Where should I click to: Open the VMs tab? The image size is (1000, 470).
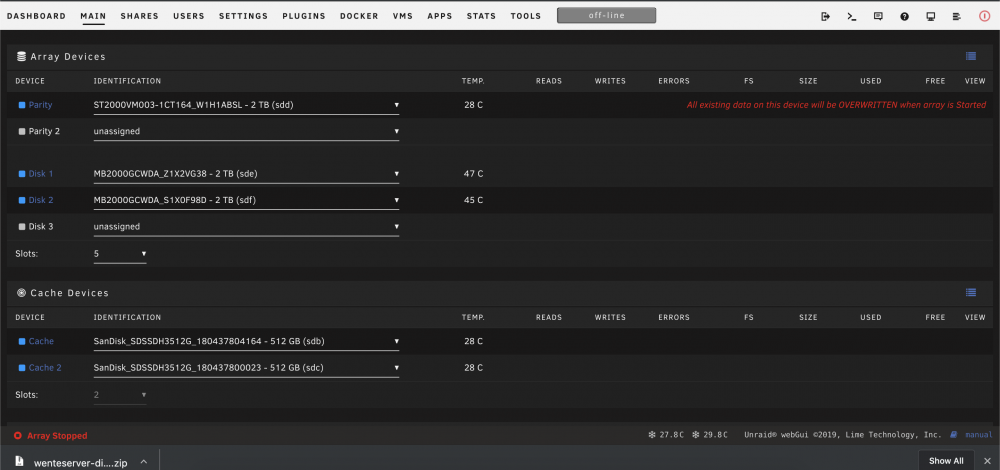coord(403,16)
